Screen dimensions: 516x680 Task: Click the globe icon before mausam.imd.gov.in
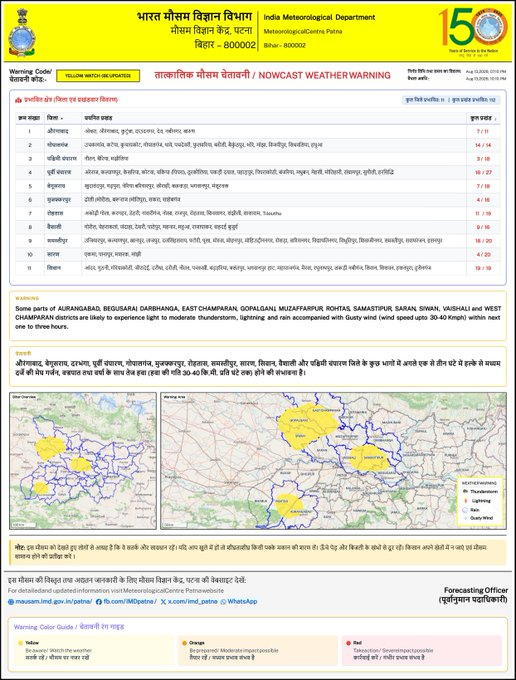pyautogui.click(x=11, y=602)
